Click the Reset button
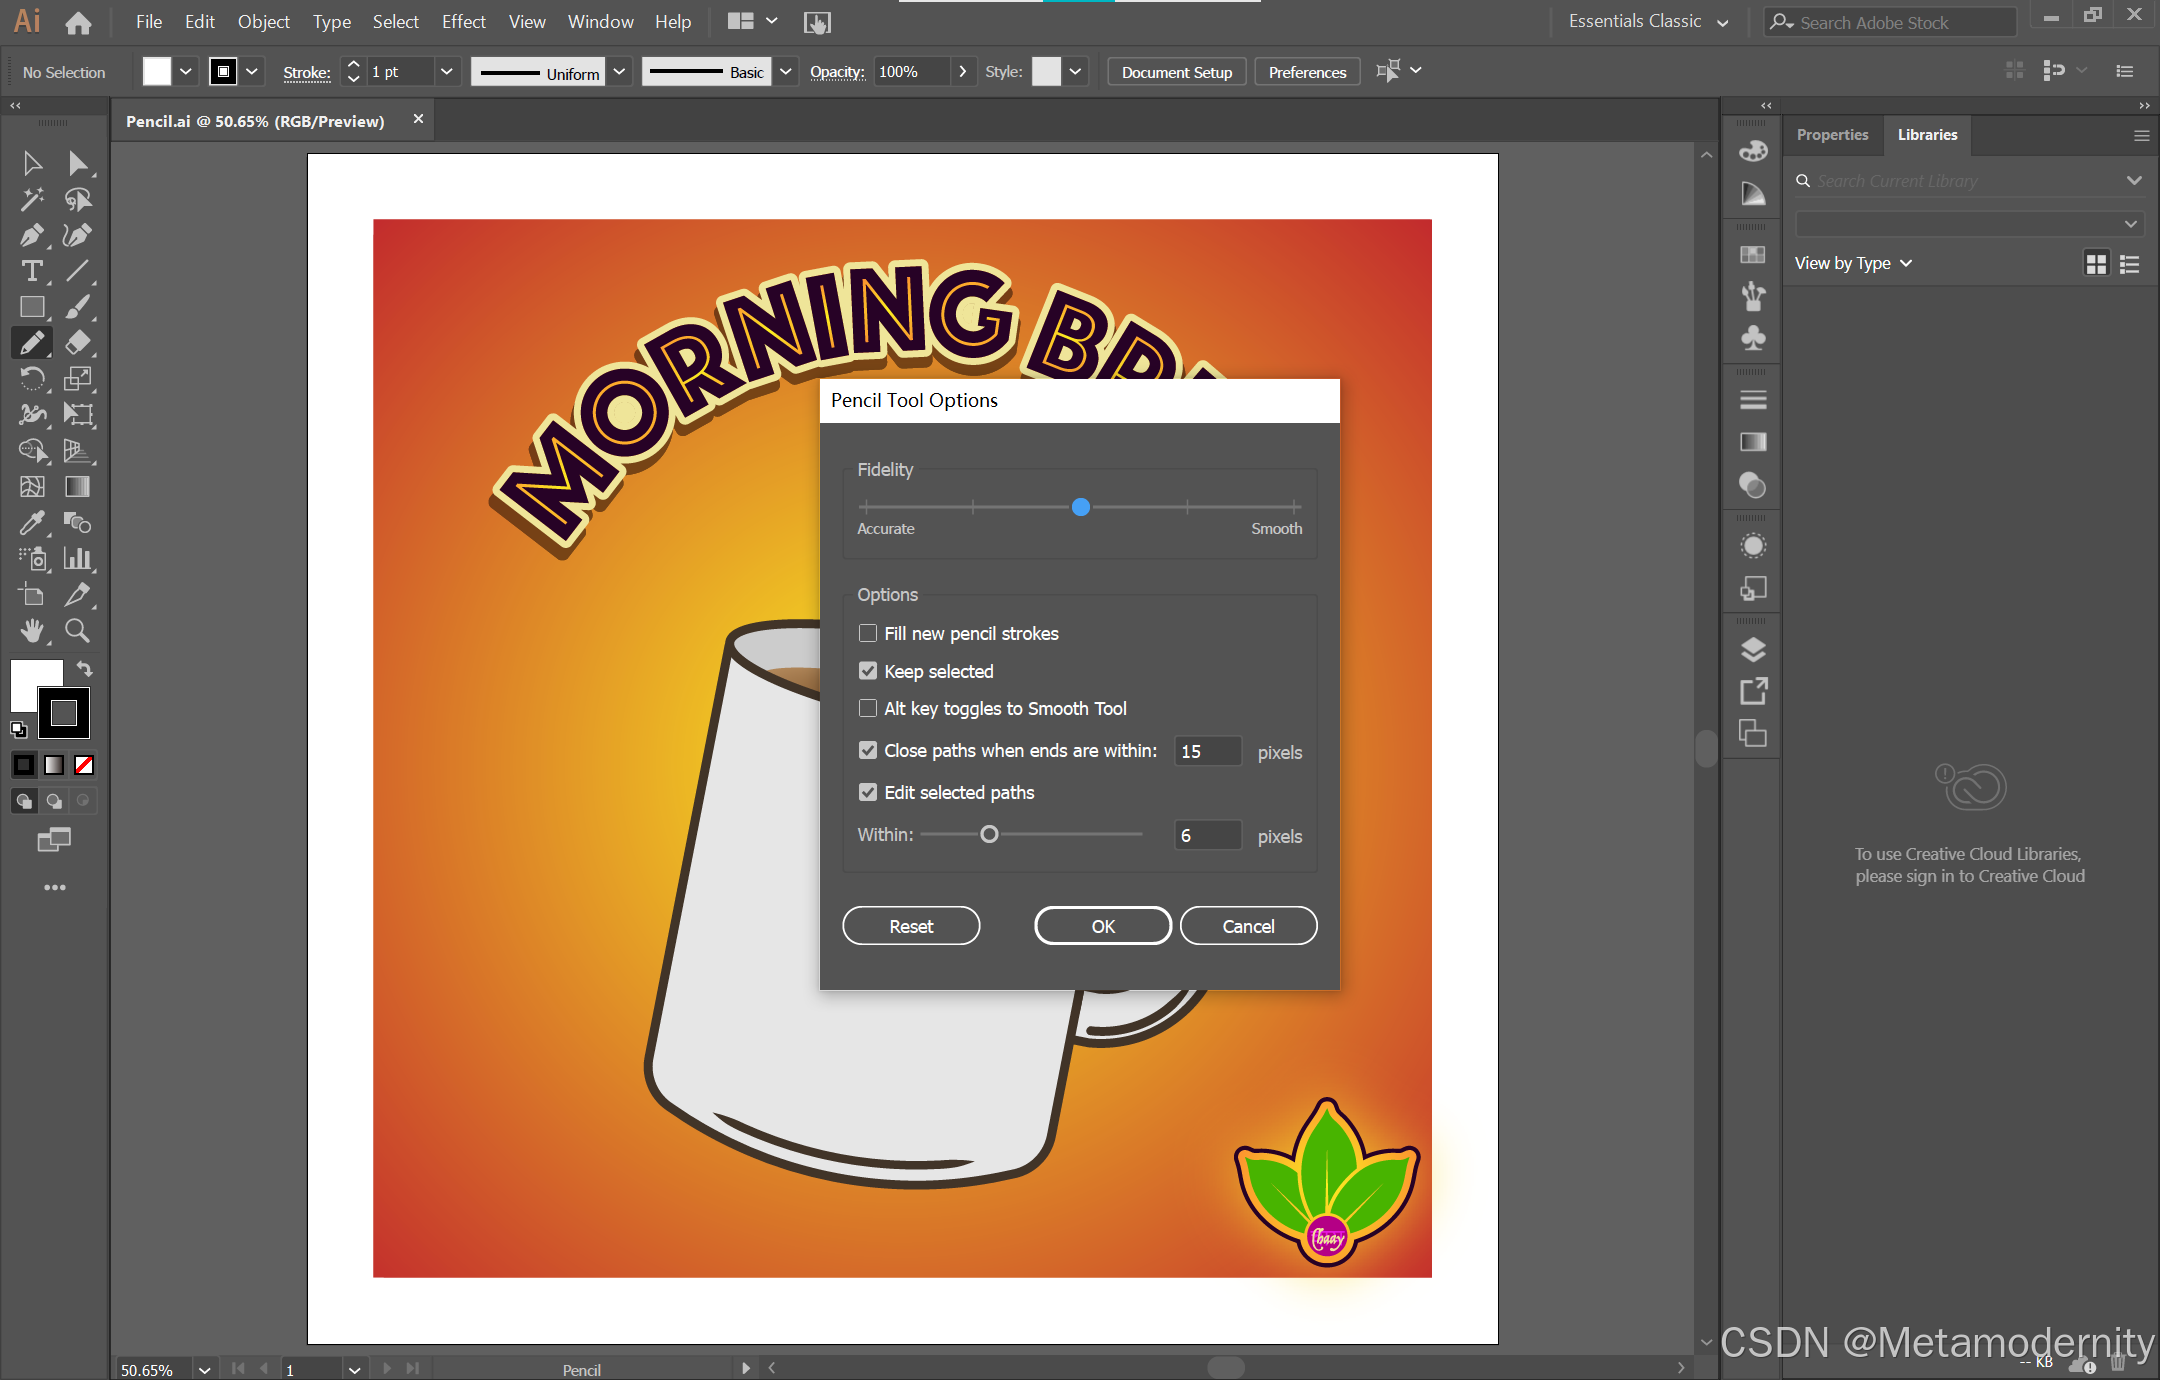2160x1380 pixels. coord(911,927)
